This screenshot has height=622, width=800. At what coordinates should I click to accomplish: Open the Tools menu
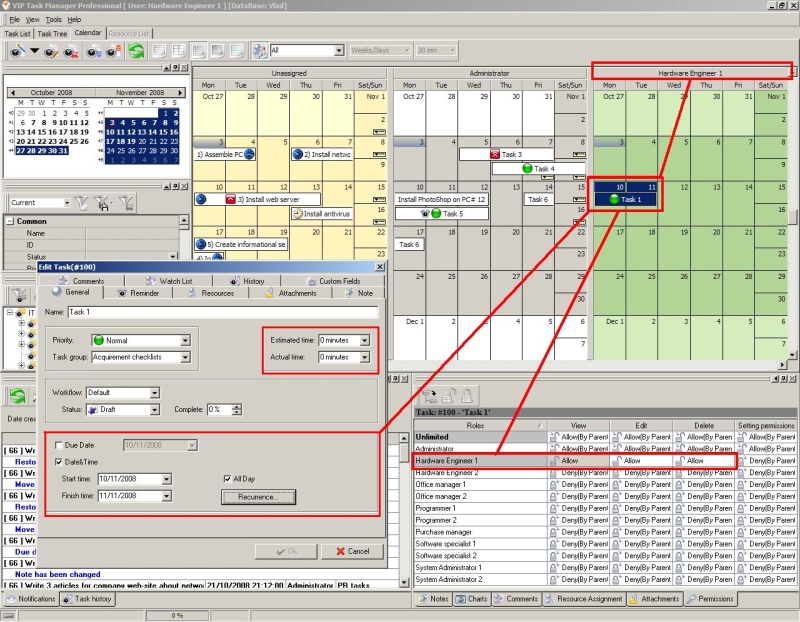click(x=54, y=19)
